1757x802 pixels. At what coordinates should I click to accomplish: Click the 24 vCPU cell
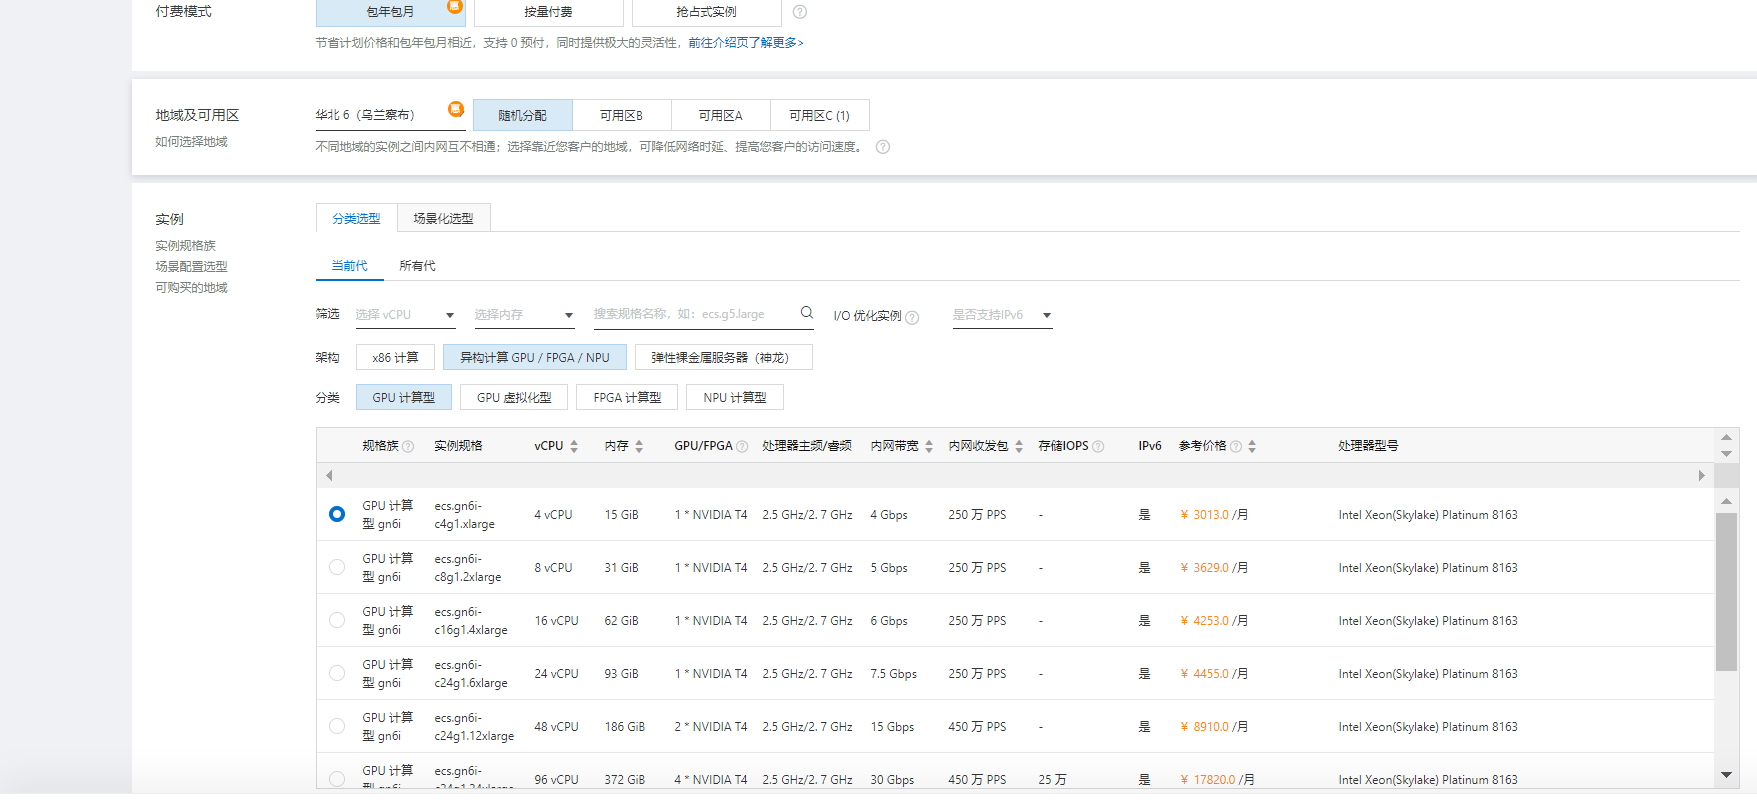click(x=556, y=674)
